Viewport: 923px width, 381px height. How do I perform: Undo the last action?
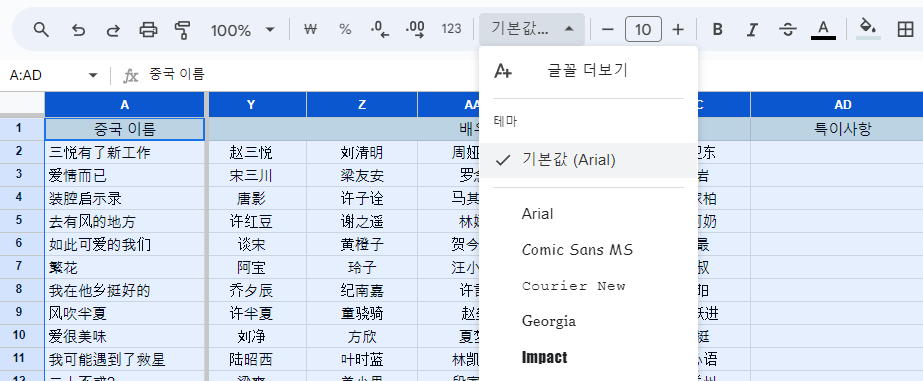pos(78,29)
